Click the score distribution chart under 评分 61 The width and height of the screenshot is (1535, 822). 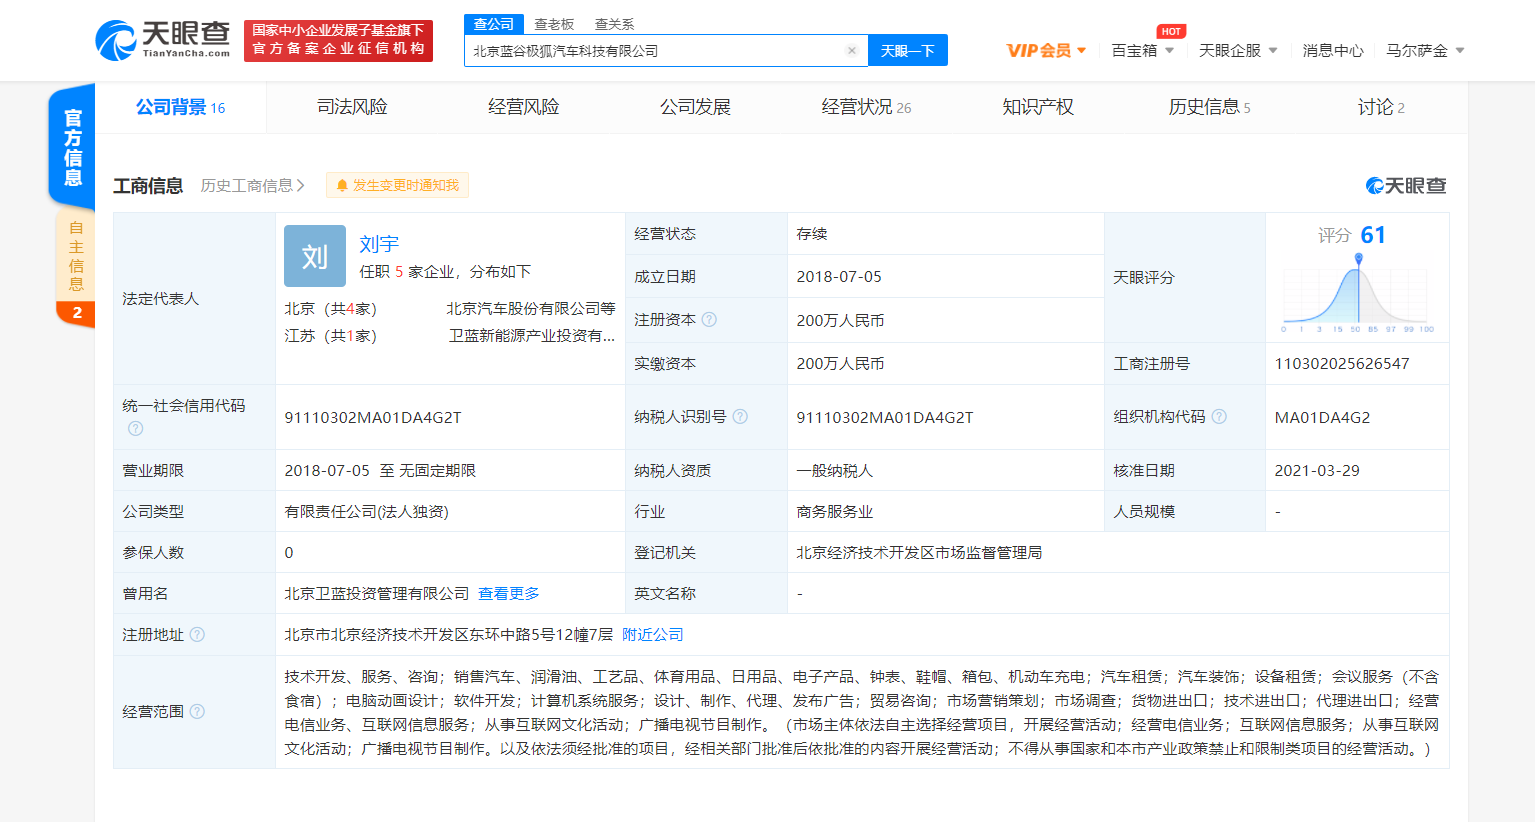(x=1358, y=295)
